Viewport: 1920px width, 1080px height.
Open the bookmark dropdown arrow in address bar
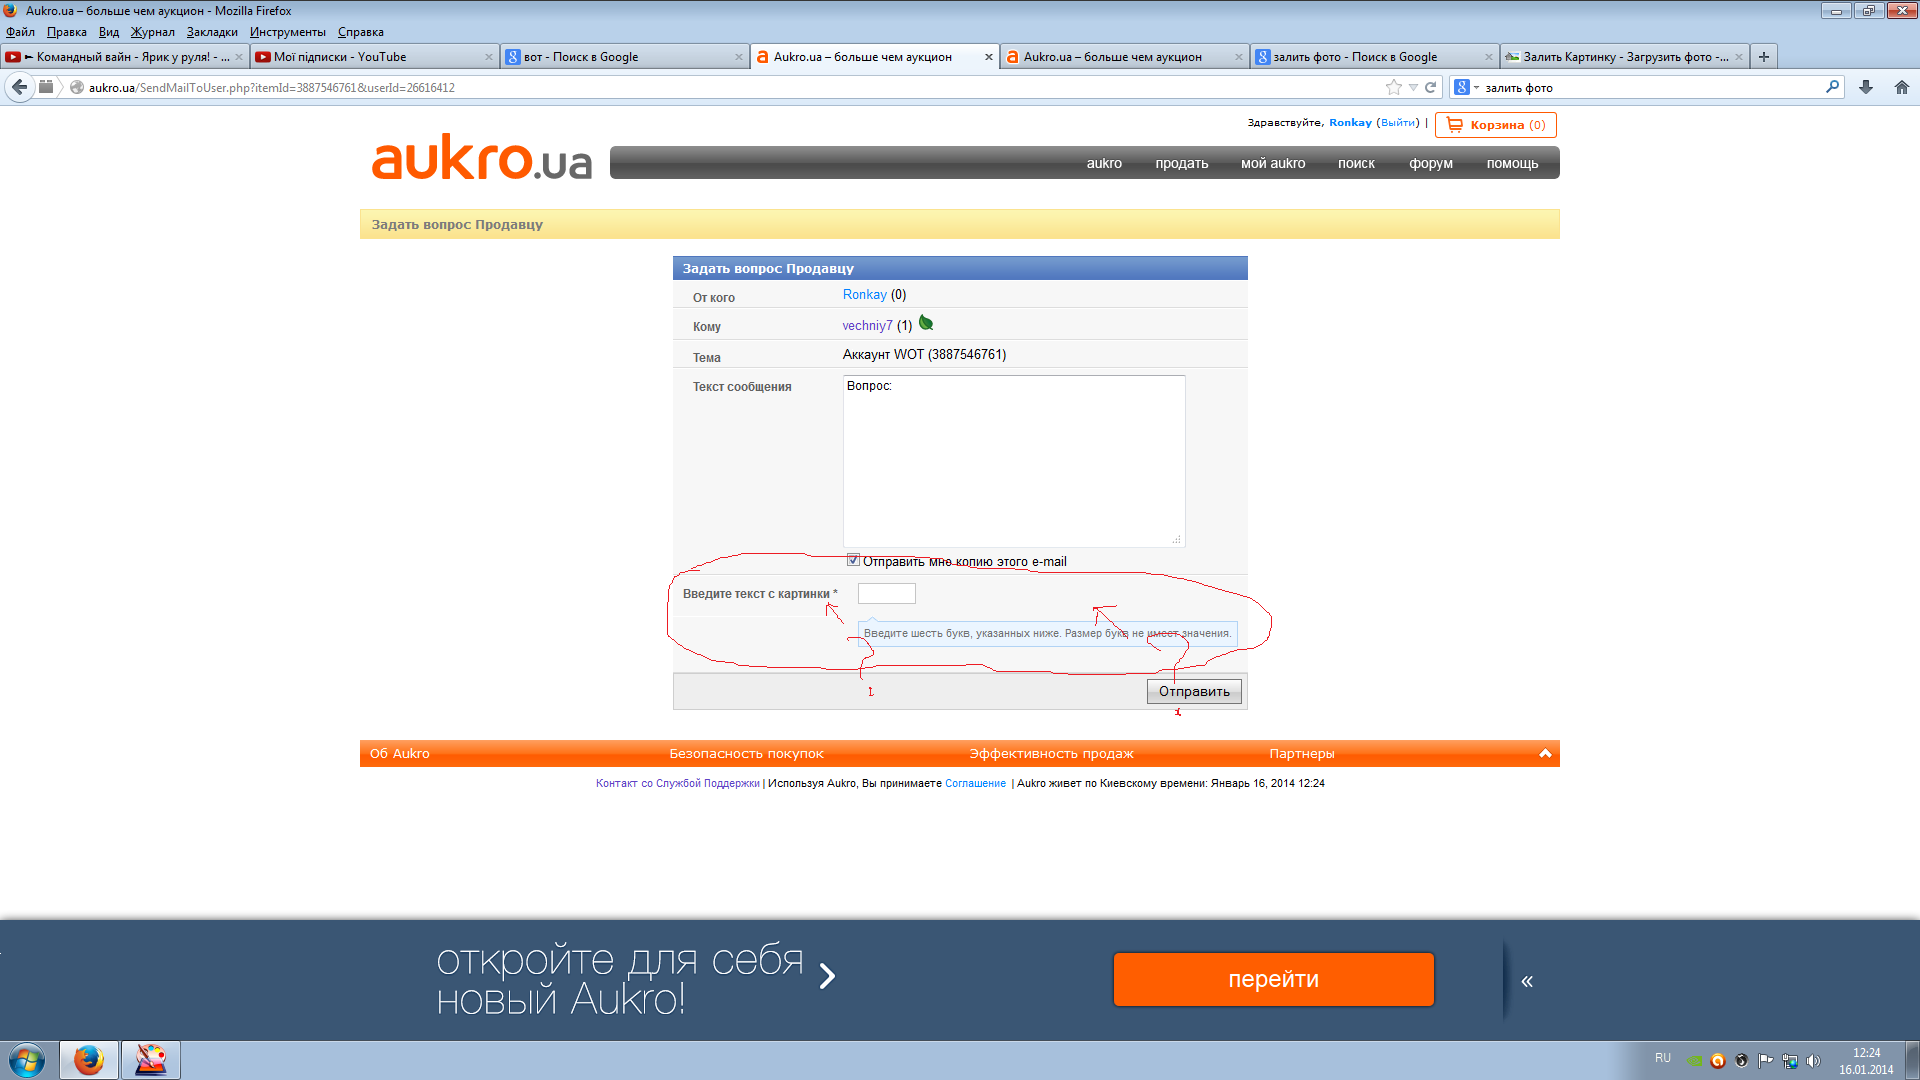(x=1413, y=87)
